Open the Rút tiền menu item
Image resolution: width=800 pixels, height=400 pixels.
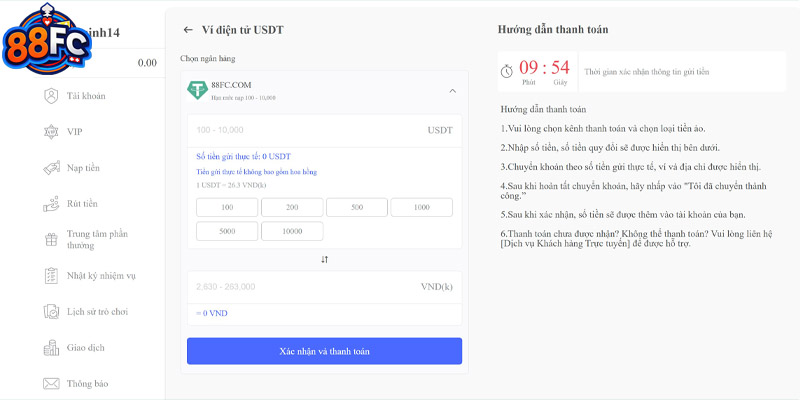(82, 204)
